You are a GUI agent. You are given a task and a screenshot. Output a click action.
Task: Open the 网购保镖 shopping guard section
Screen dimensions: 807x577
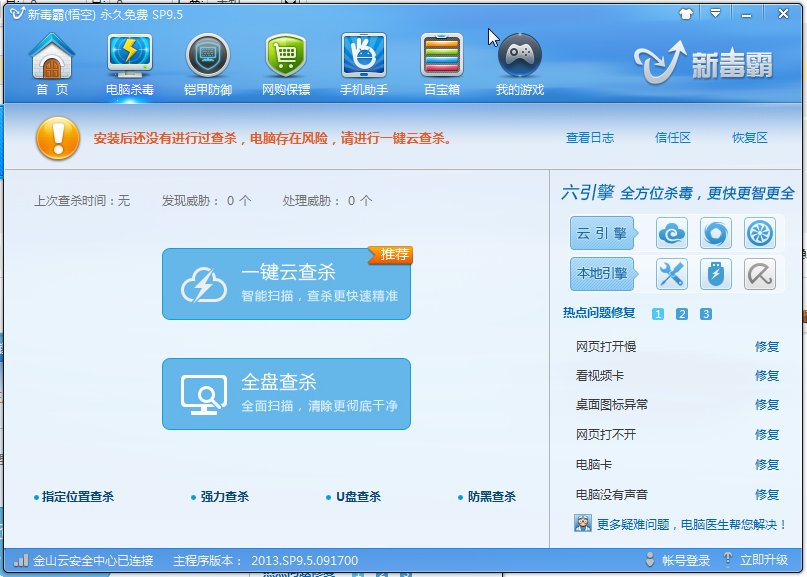tap(286, 64)
